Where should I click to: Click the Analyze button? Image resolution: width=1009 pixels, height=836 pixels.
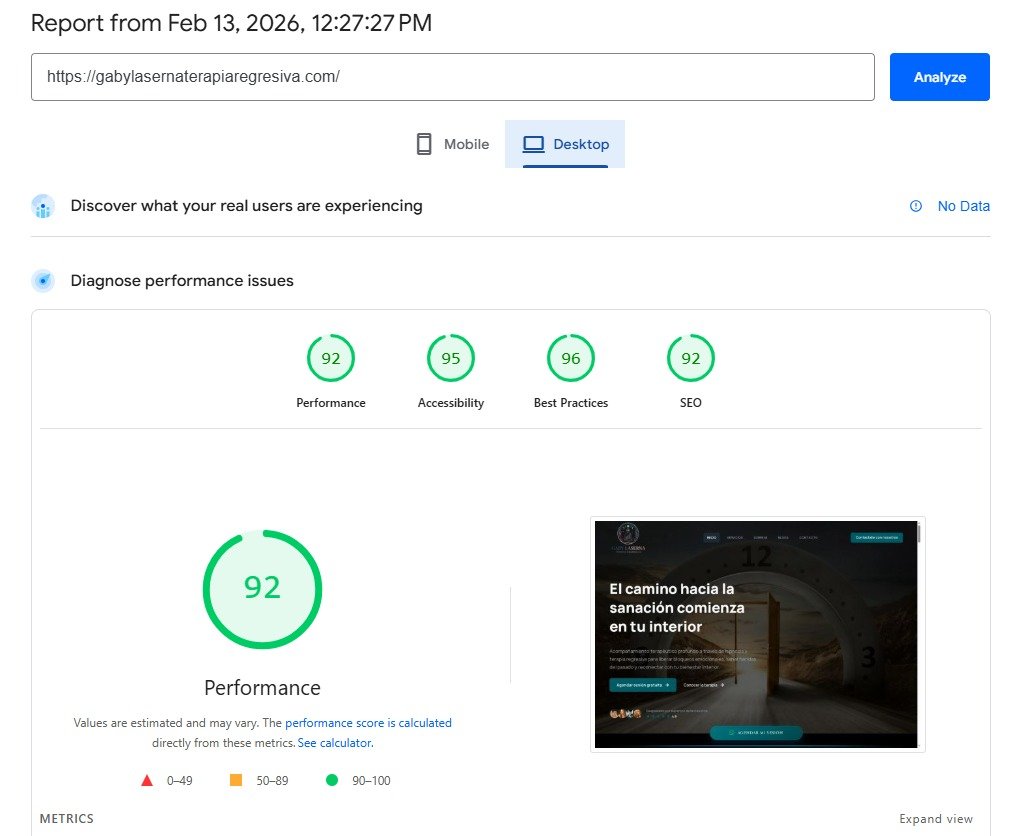[938, 76]
